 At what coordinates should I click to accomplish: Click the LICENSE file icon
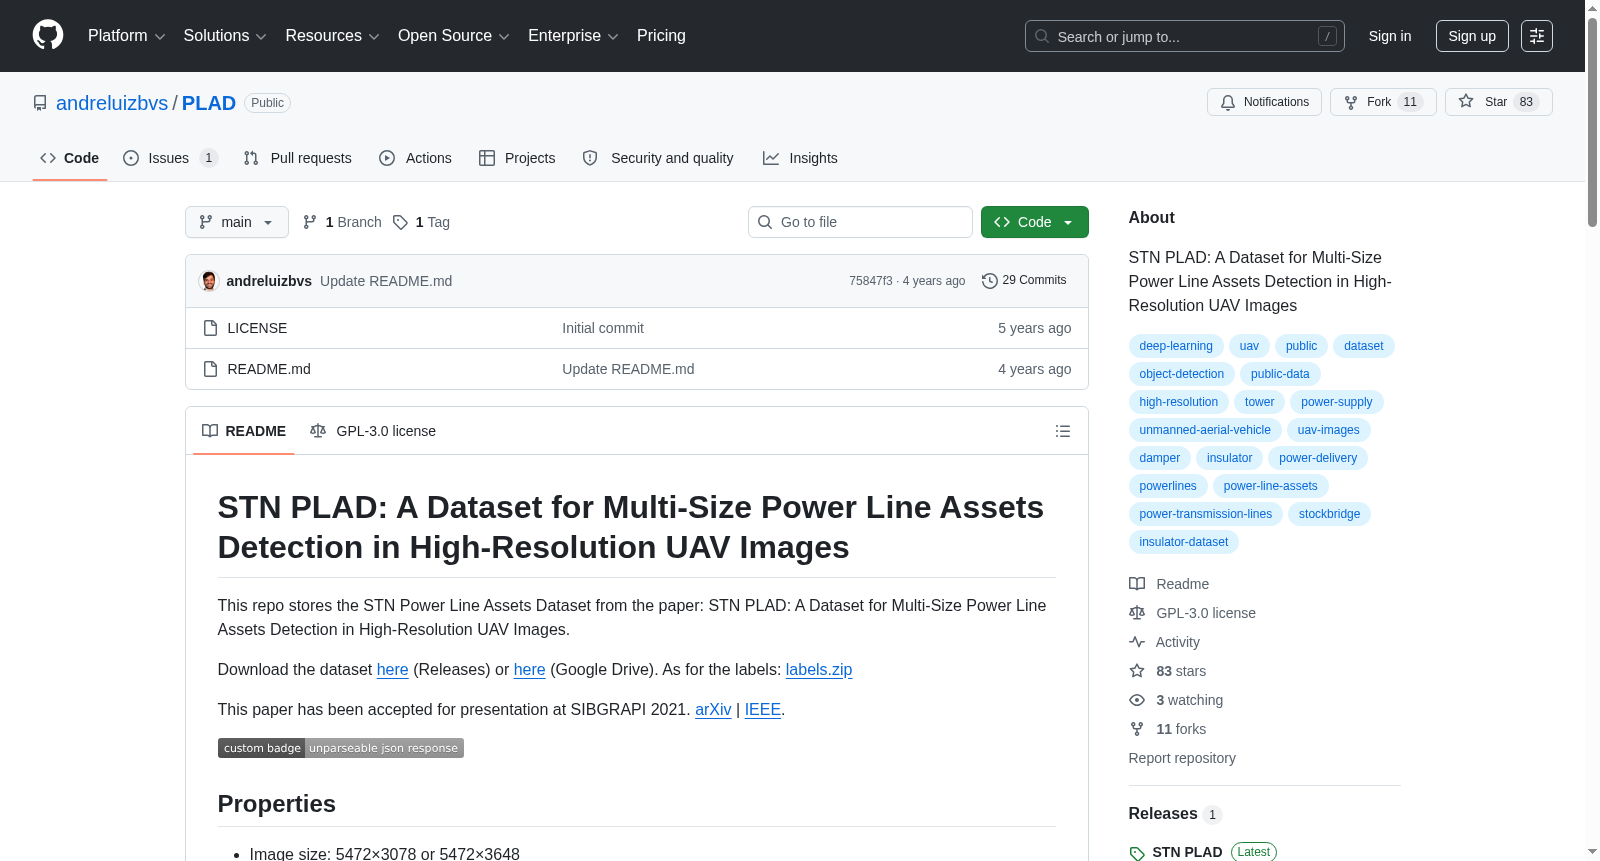210,328
